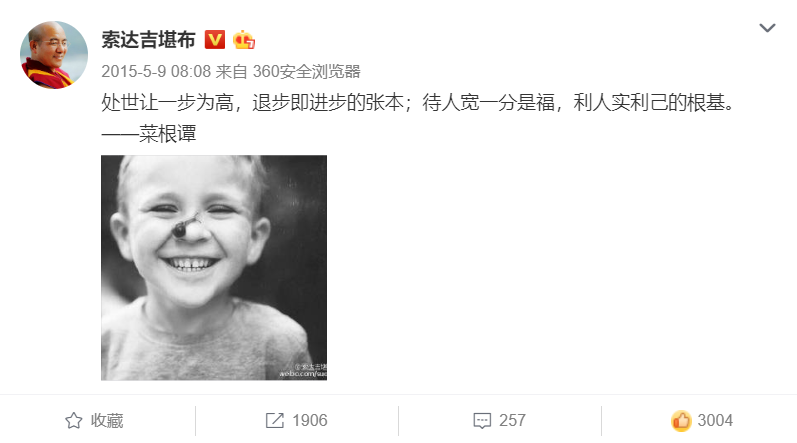Click the post quote text
Screen dimensions: 797x443
pos(418,103)
